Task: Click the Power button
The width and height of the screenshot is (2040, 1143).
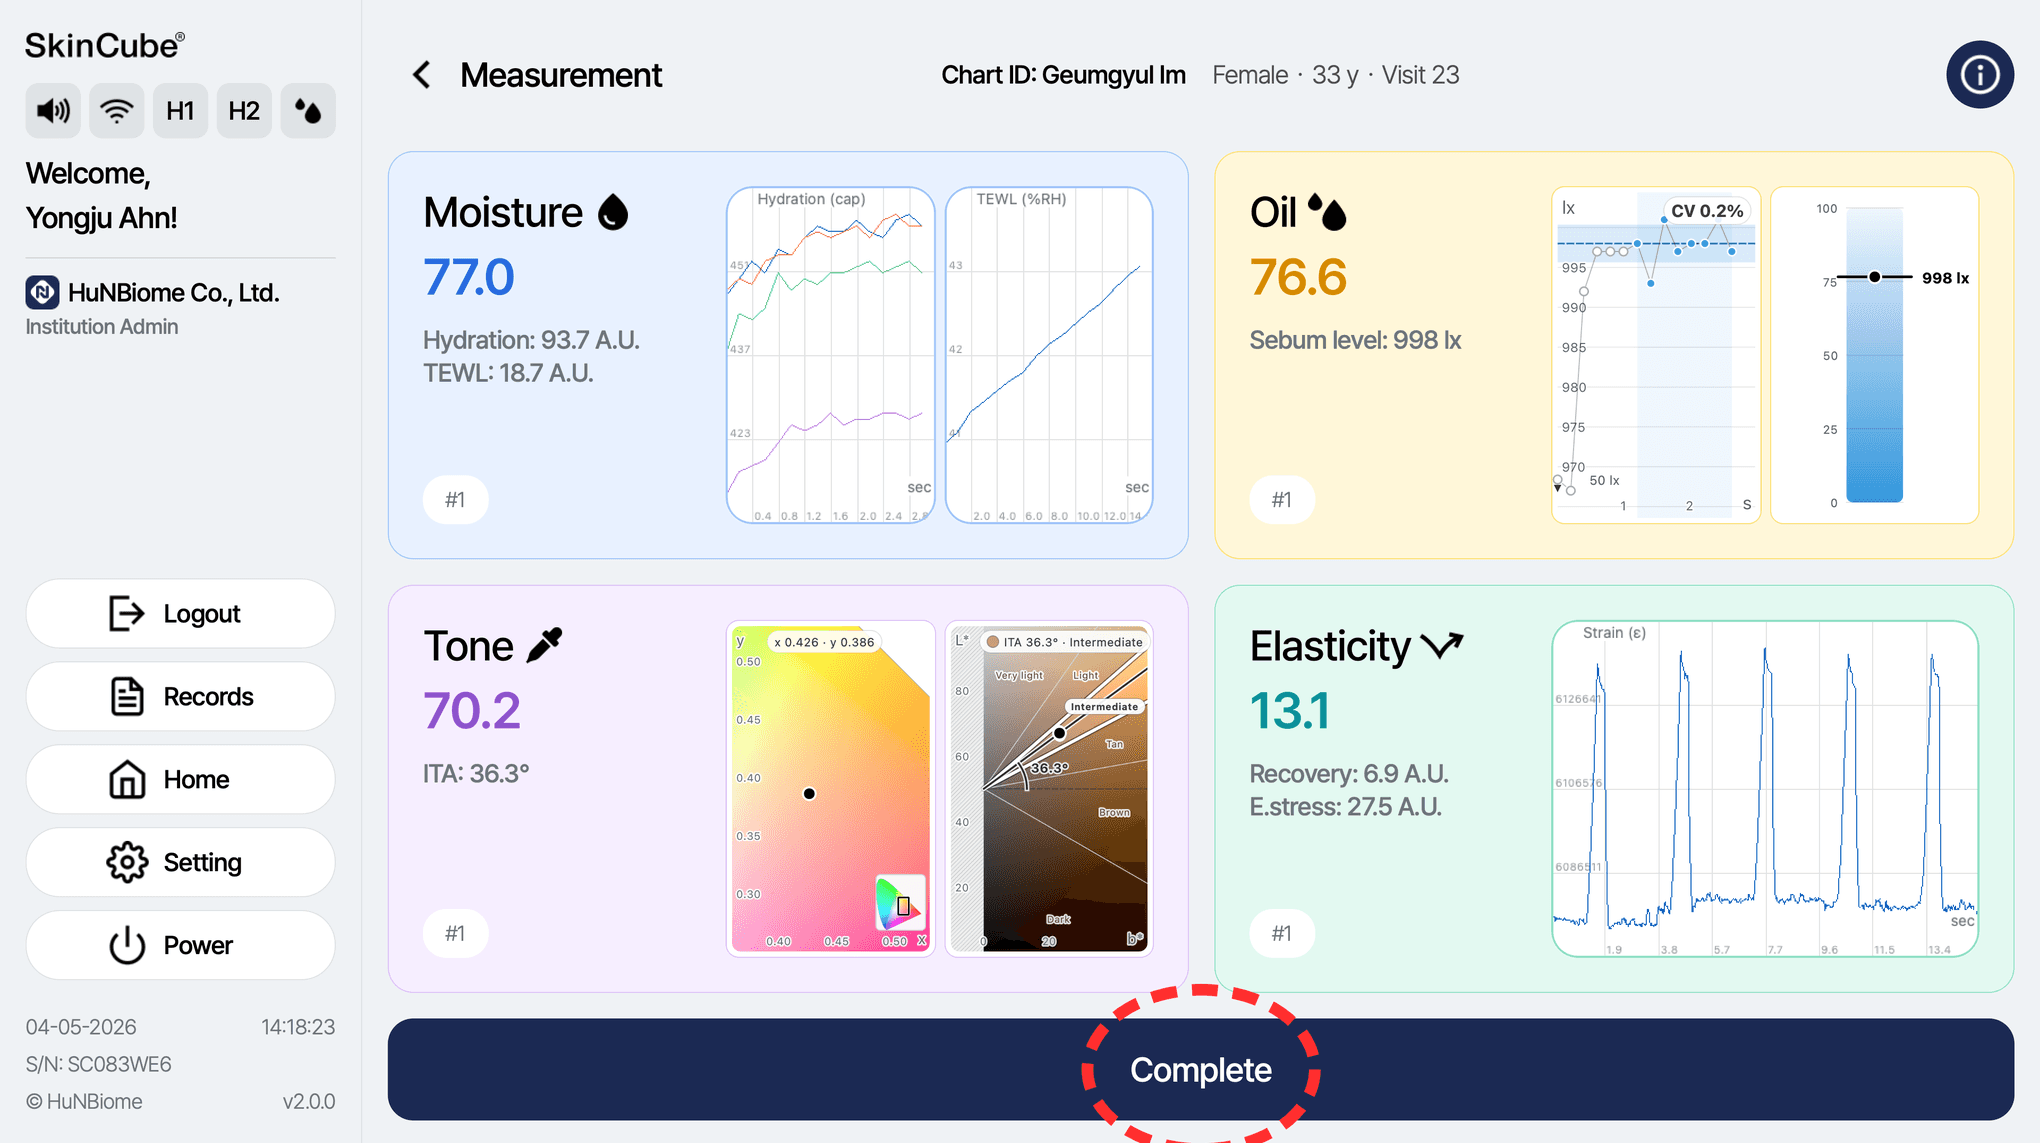Action: point(180,945)
